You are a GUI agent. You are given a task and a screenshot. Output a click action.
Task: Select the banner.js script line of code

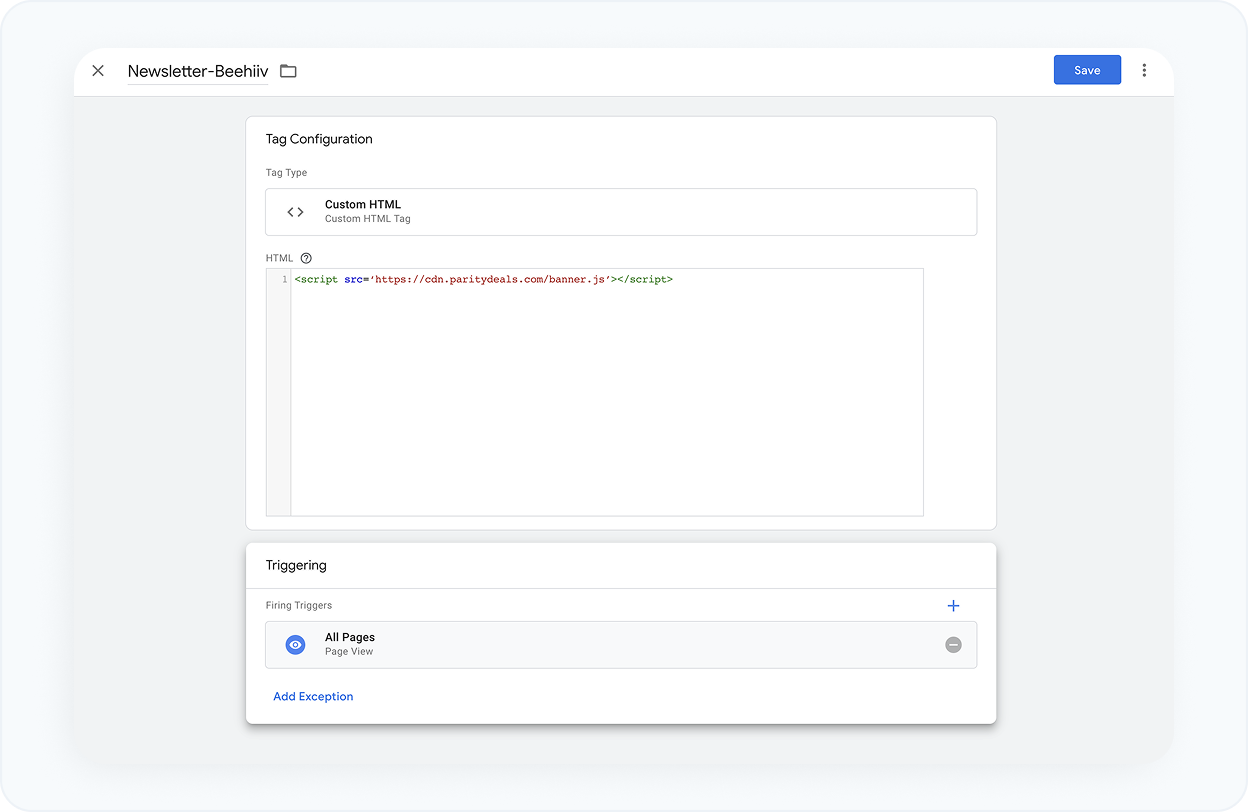click(x=483, y=279)
